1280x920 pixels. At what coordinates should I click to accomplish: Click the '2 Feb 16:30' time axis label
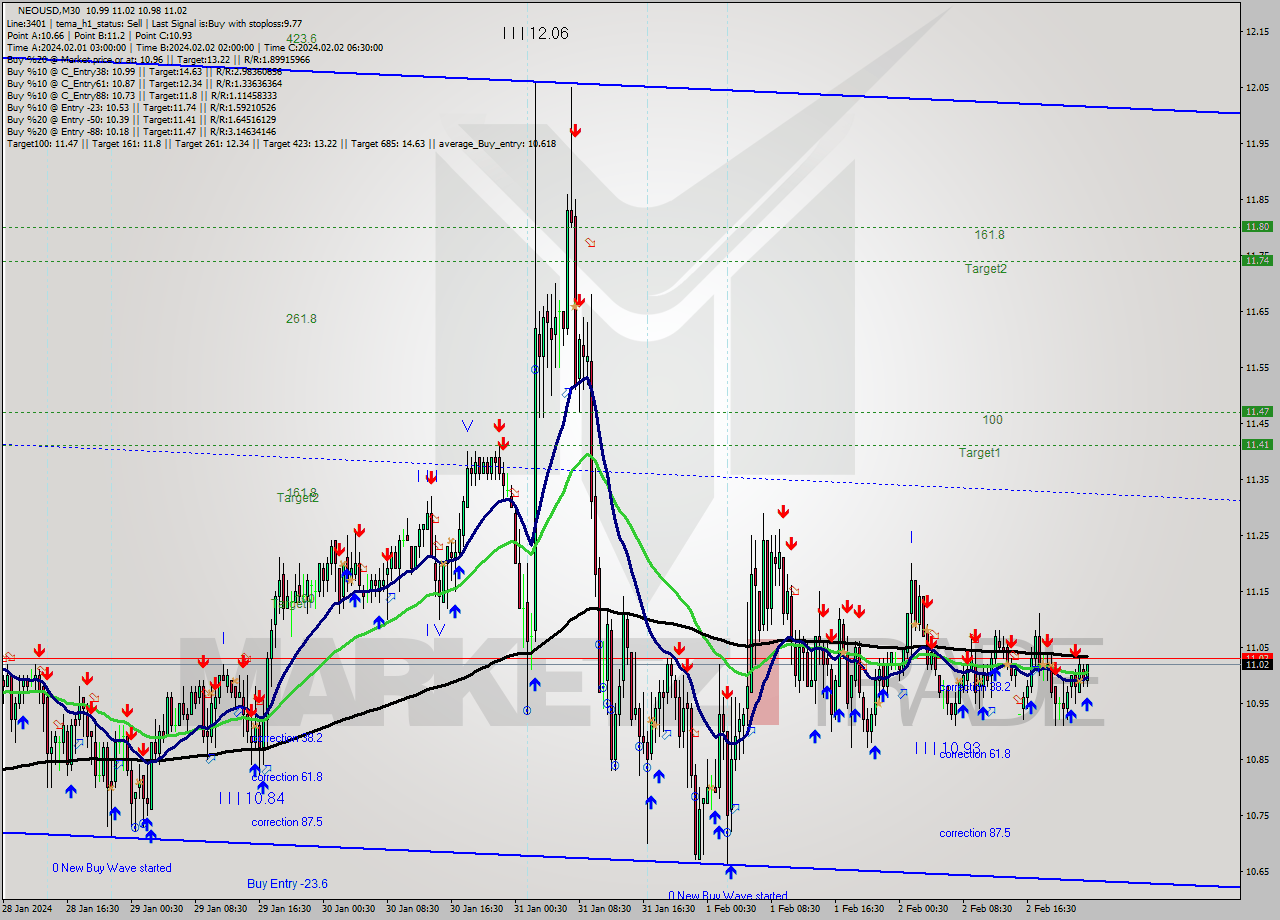tap(1051, 909)
